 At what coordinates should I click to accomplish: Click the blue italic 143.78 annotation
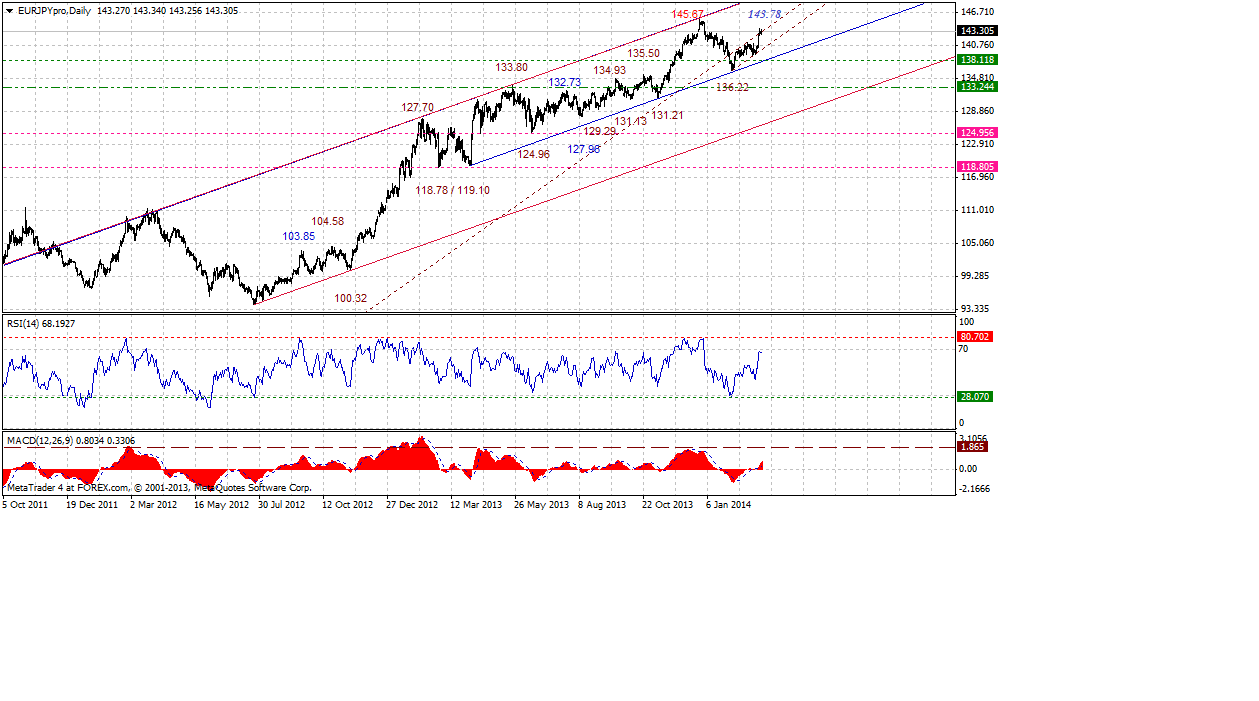[x=765, y=14]
